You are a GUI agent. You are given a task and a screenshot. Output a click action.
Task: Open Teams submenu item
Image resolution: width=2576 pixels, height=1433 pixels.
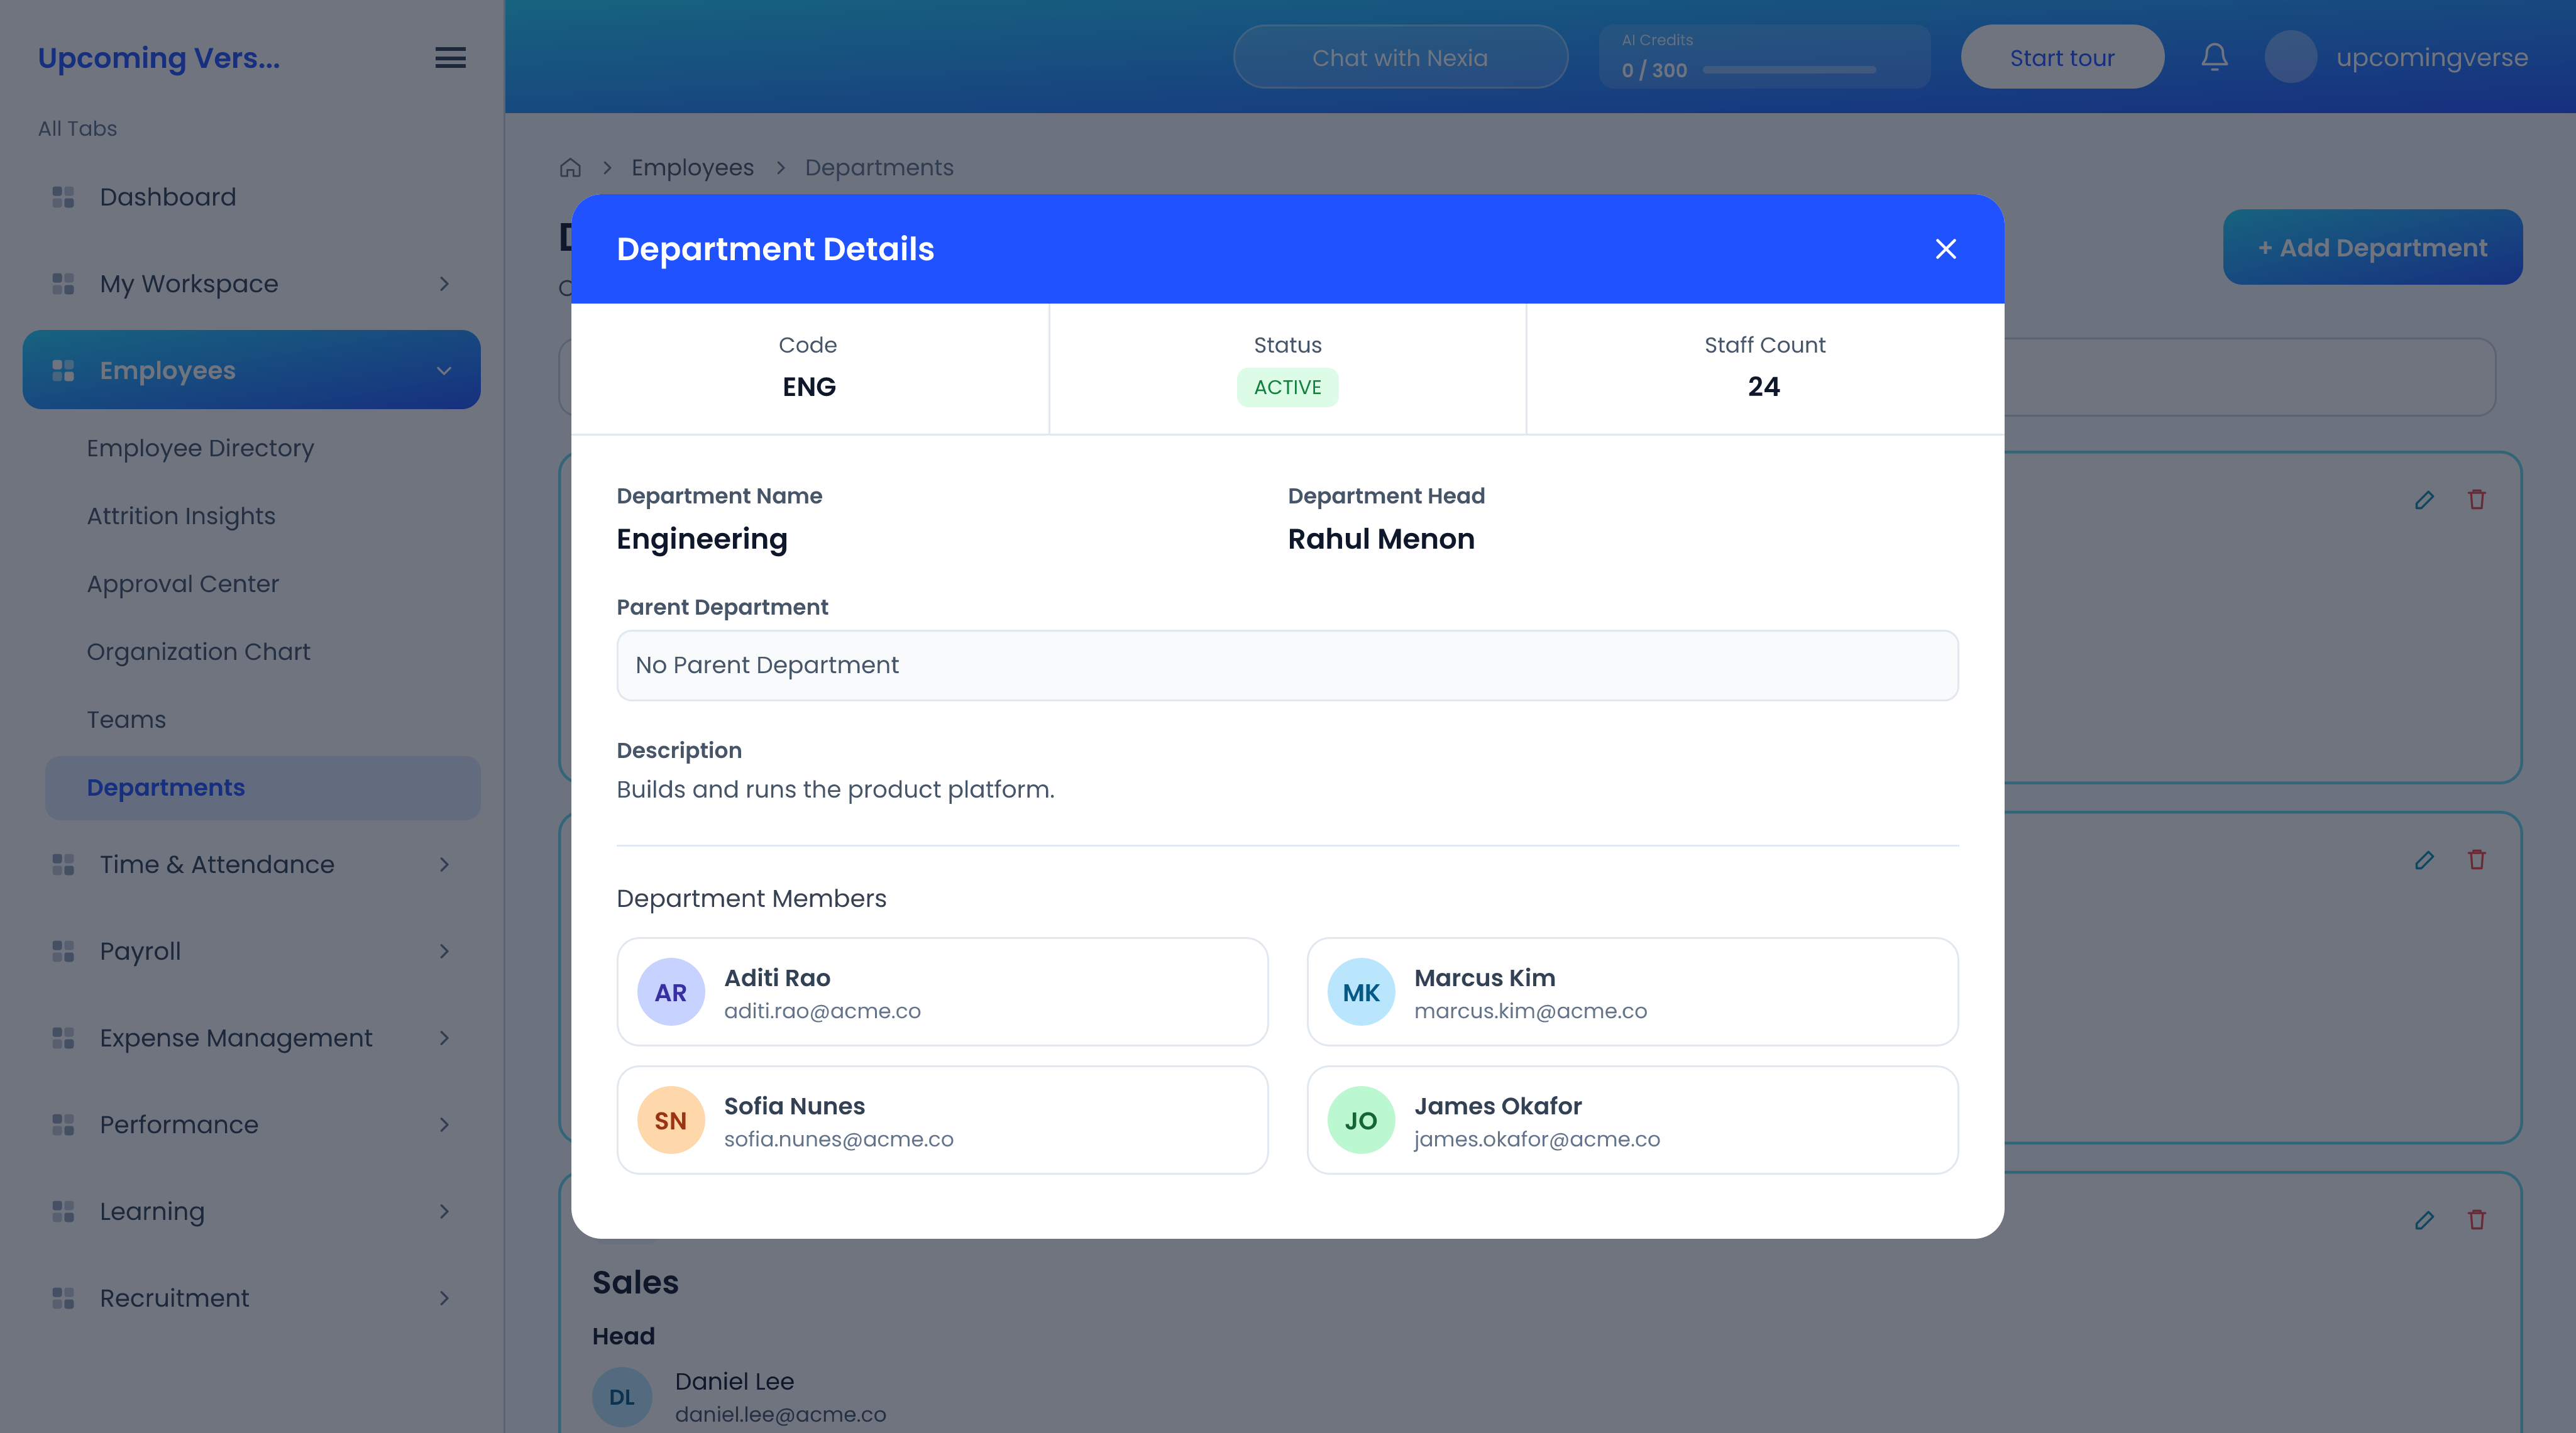pos(262,720)
